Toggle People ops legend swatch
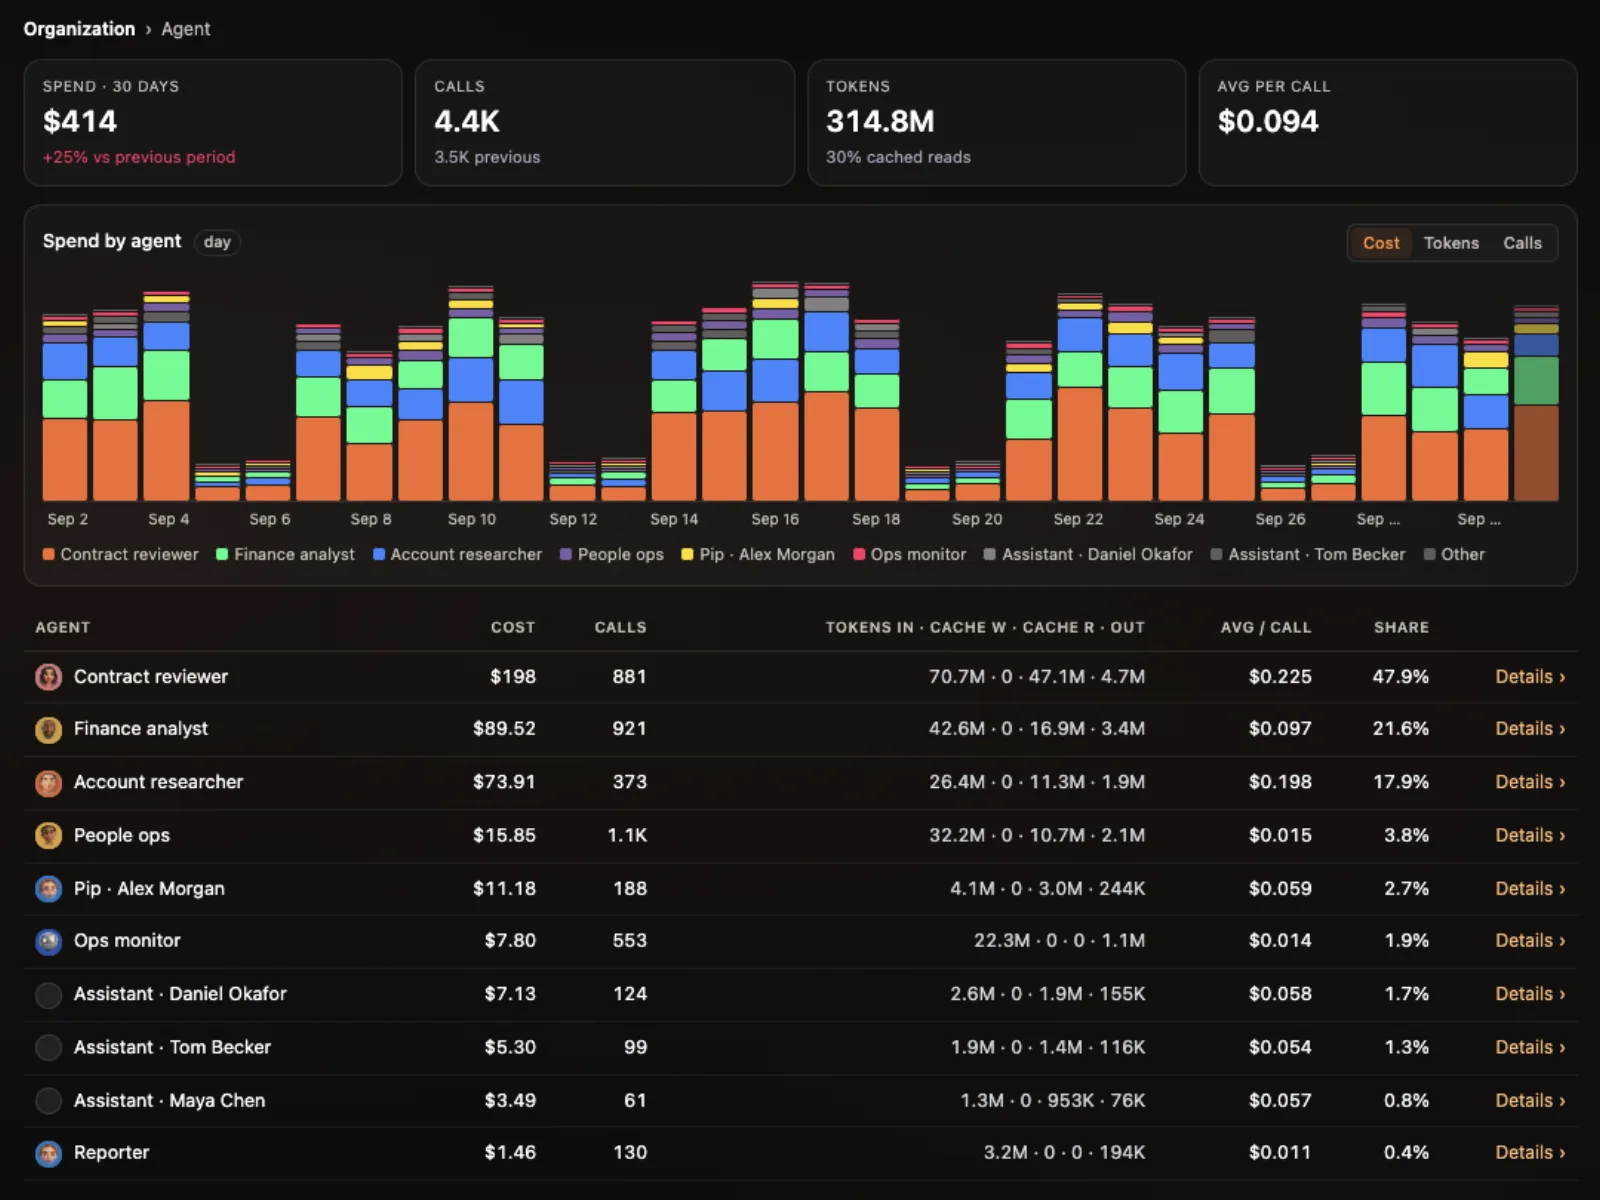The width and height of the screenshot is (1600, 1200). click(566, 554)
